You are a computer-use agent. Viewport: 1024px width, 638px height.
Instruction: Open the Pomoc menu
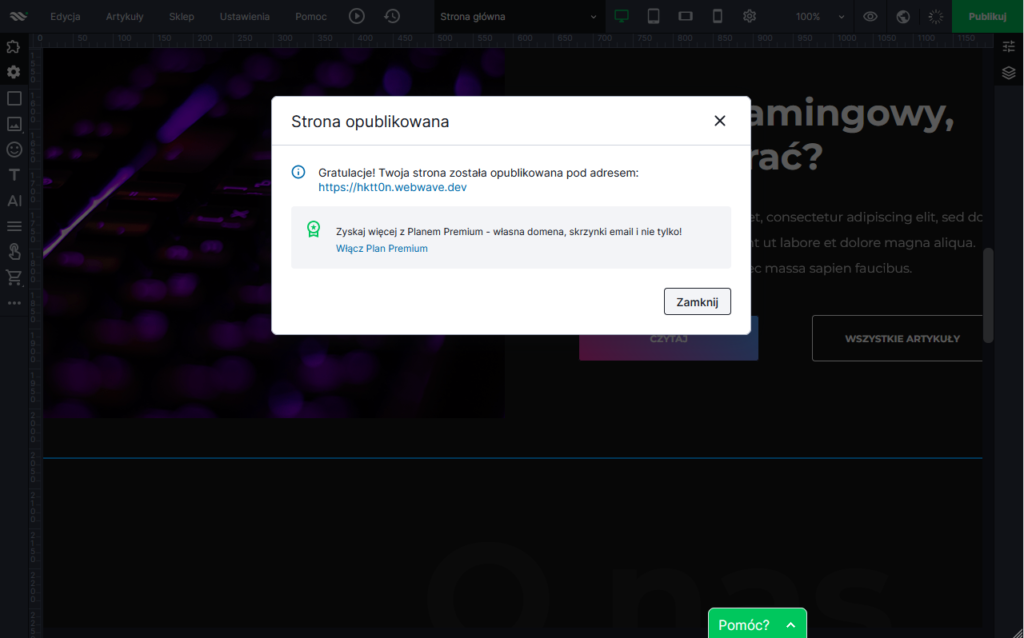pyautogui.click(x=311, y=16)
